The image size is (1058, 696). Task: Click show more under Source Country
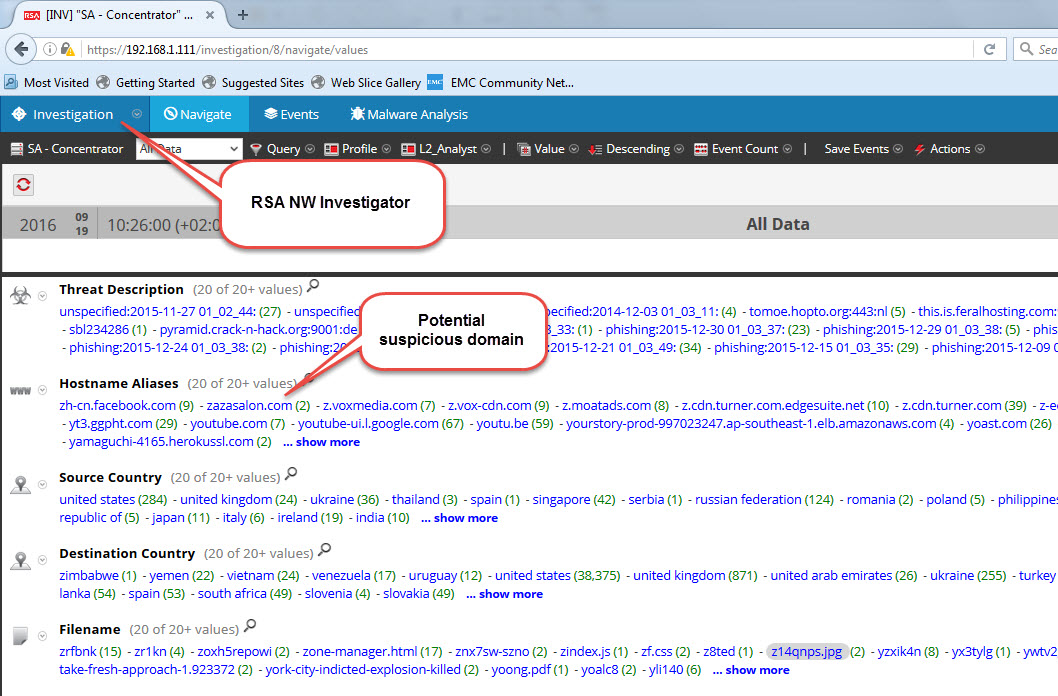coord(465,518)
